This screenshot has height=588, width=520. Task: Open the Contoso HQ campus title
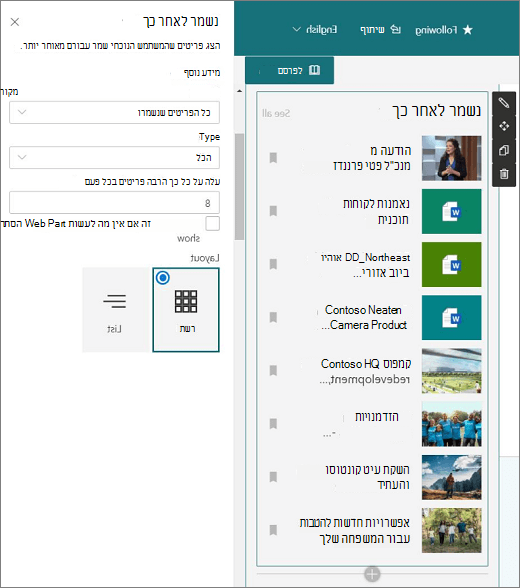[366, 371]
